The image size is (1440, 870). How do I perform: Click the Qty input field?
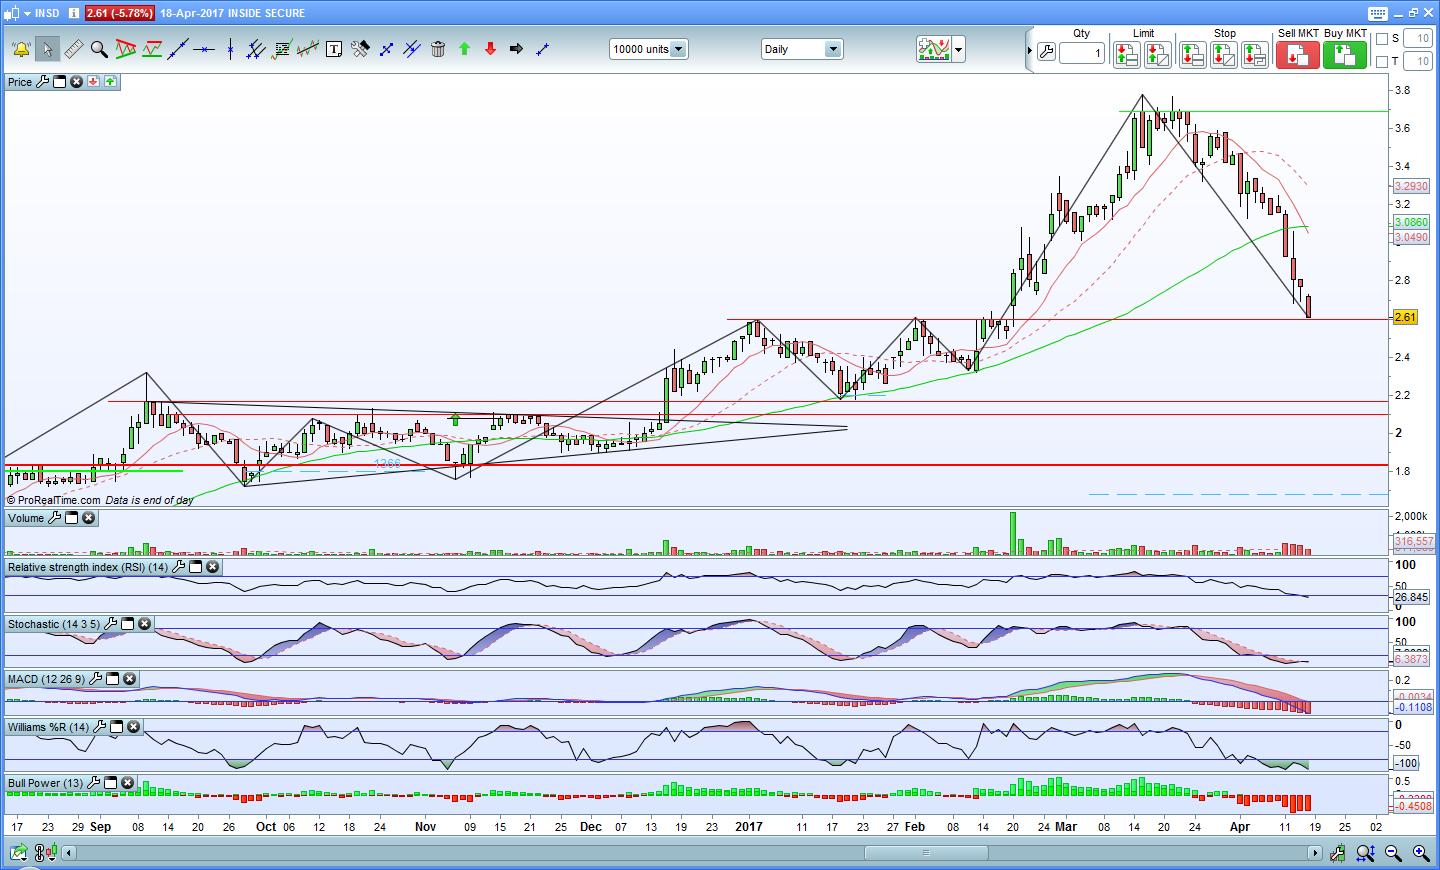[1081, 53]
